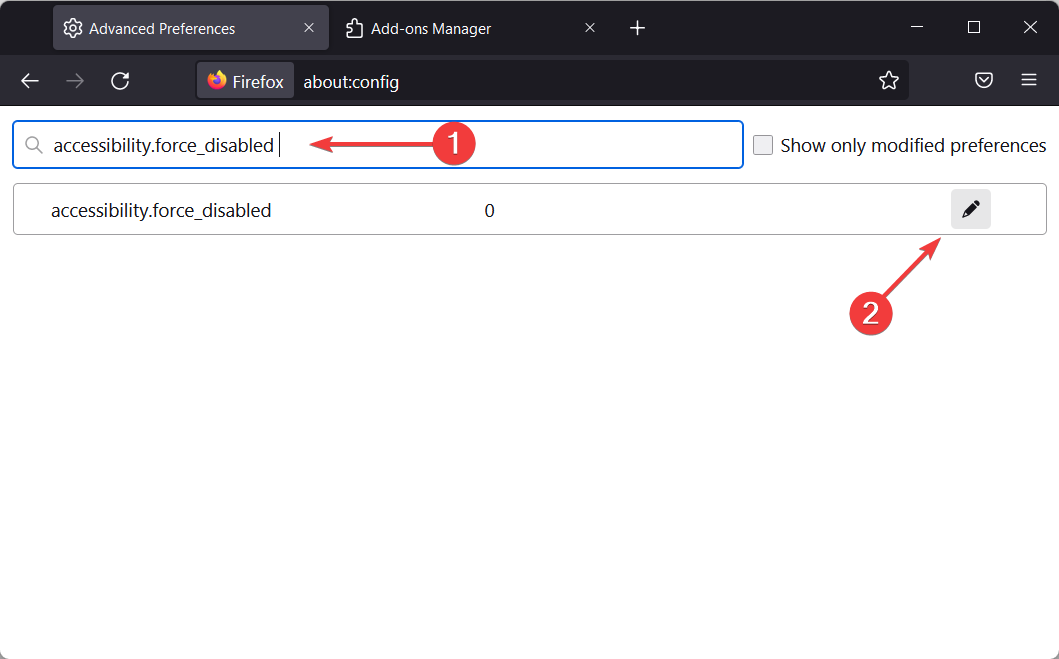Close the Advanced Preferences tab
This screenshot has height=659, width=1059.
[x=309, y=28]
